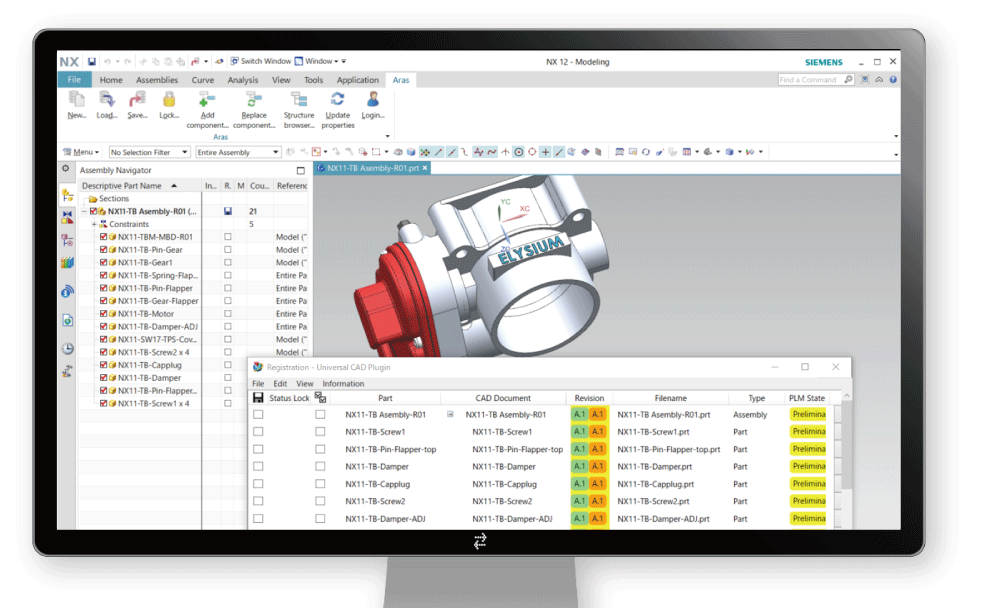The image size is (1005, 608).
Task: Click the PLM State column header
Action: [807, 398]
